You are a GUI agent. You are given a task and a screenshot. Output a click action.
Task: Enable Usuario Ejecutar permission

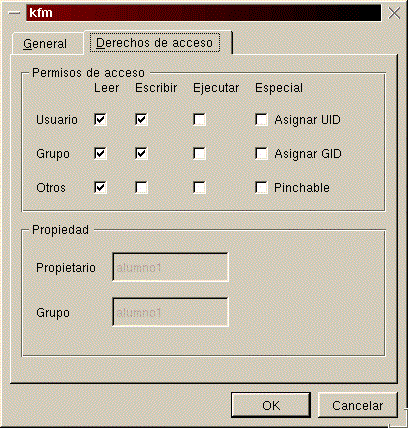(x=199, y=119)
